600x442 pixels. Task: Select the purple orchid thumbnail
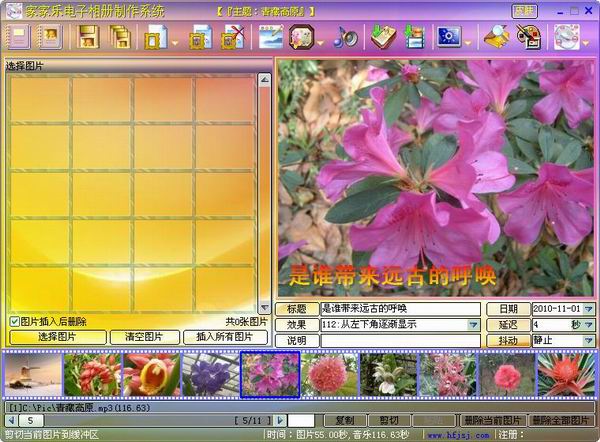tap(211, 375)
